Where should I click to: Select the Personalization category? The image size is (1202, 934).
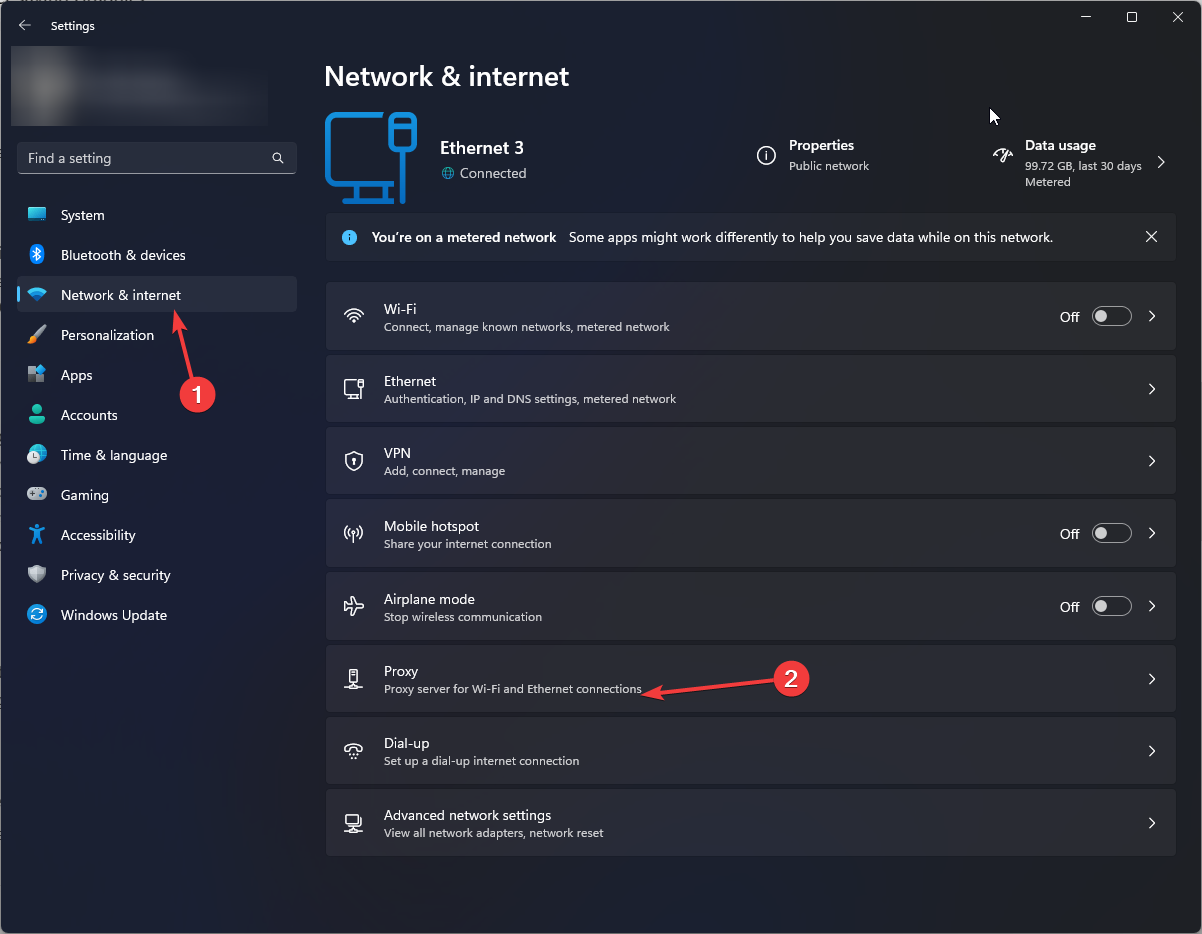[x=157, y=335]
